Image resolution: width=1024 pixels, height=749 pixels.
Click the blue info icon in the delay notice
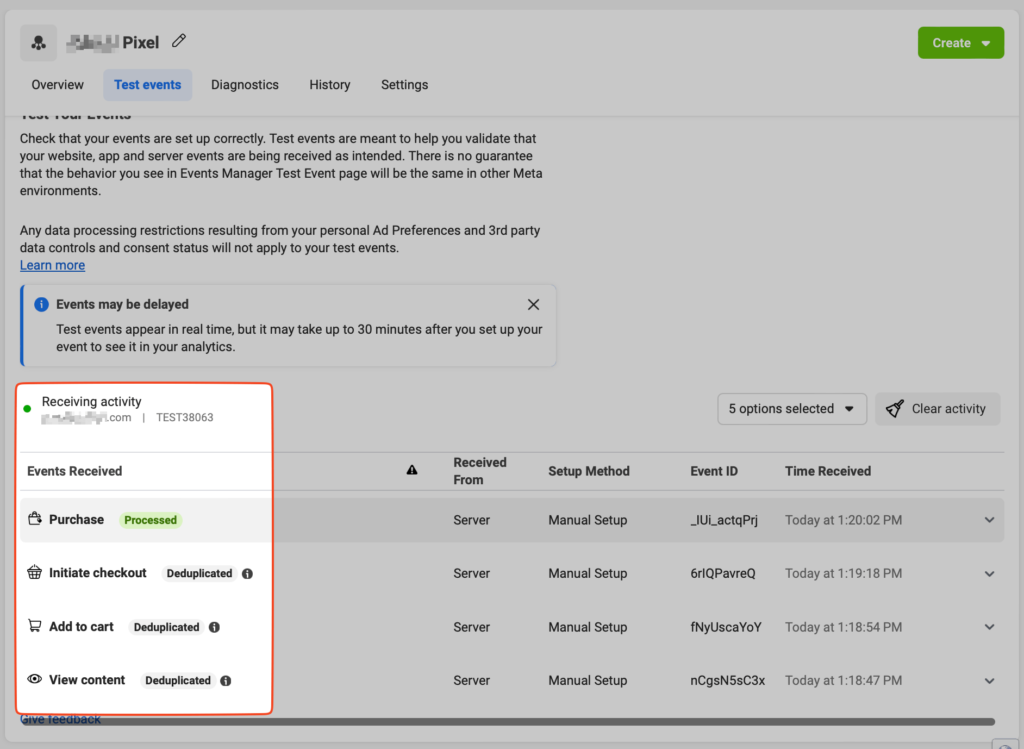point(41,304)
